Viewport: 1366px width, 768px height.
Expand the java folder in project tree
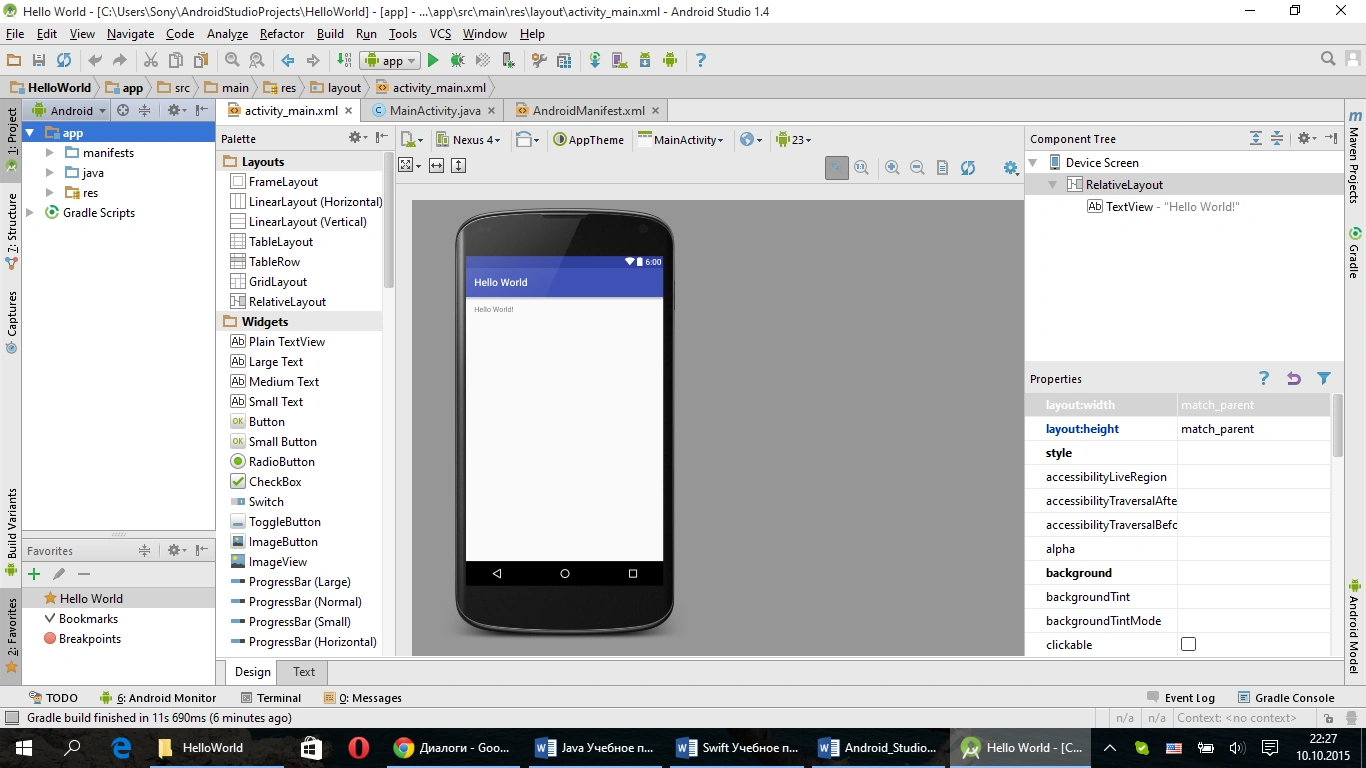pos(50,173)
